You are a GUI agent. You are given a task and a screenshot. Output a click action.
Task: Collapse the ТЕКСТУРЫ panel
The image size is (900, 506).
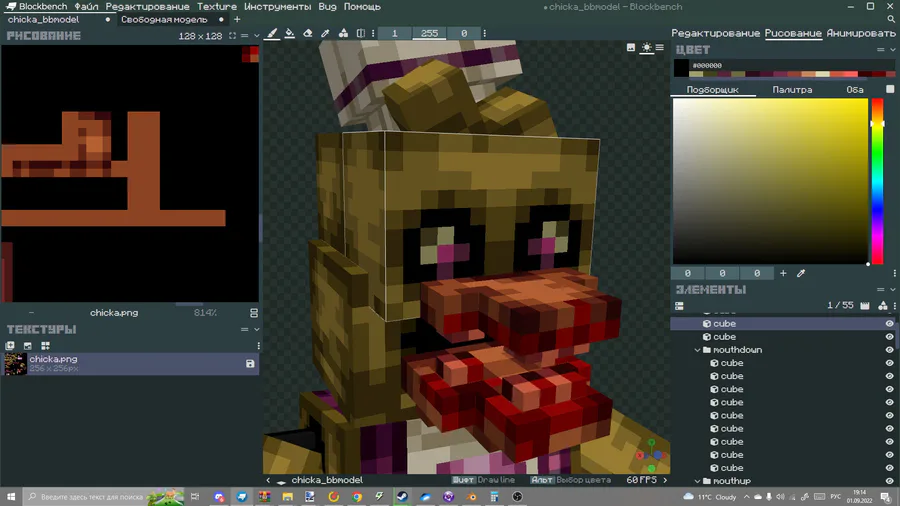pyautogui.click(x=257, y=329)
